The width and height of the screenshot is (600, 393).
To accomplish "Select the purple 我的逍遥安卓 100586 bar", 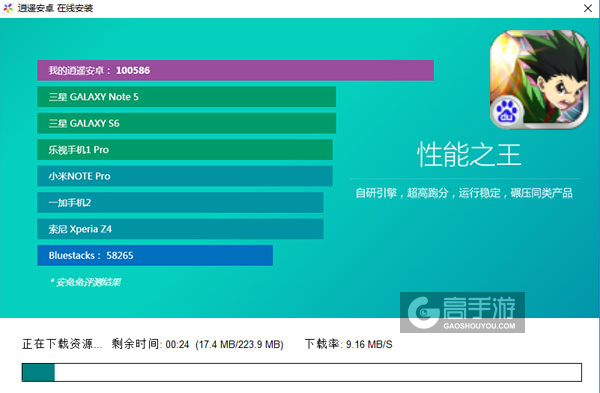I will [x=235, y=70].
